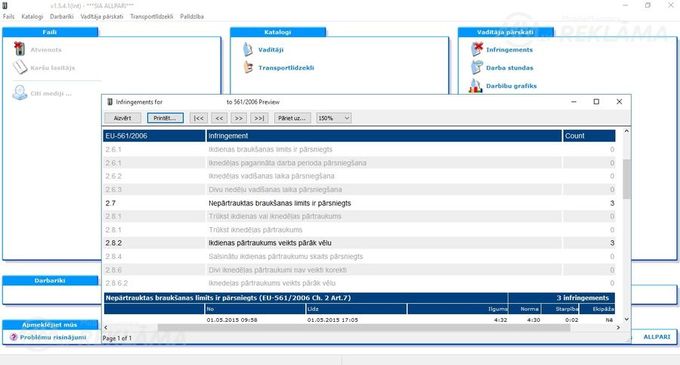Click row Trūkst iknedēļas pārtraukums
680x365 pixels.
point(359,230)
